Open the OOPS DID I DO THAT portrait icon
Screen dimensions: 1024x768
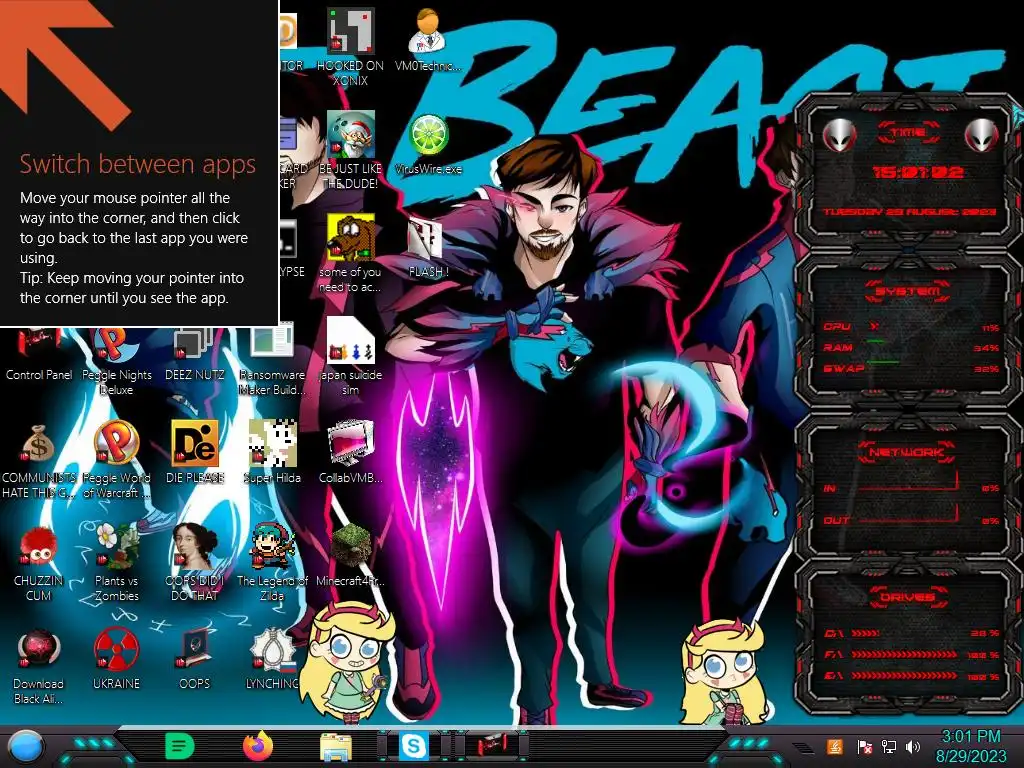[x=194, y=562]
